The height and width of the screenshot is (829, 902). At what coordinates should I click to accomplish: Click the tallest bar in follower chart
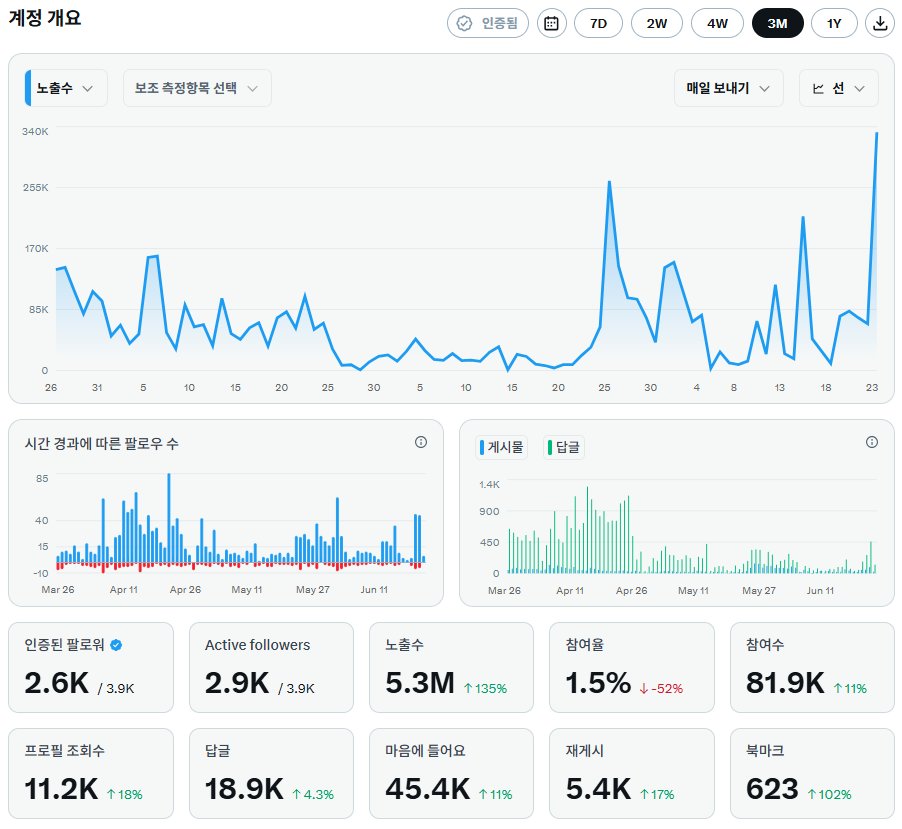point(169,518)
